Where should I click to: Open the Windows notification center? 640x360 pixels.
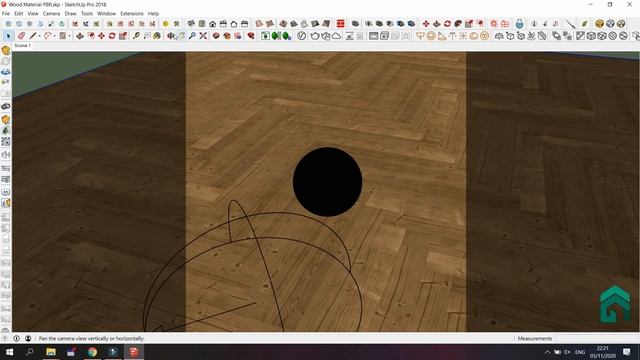click(x=627, y=352)
